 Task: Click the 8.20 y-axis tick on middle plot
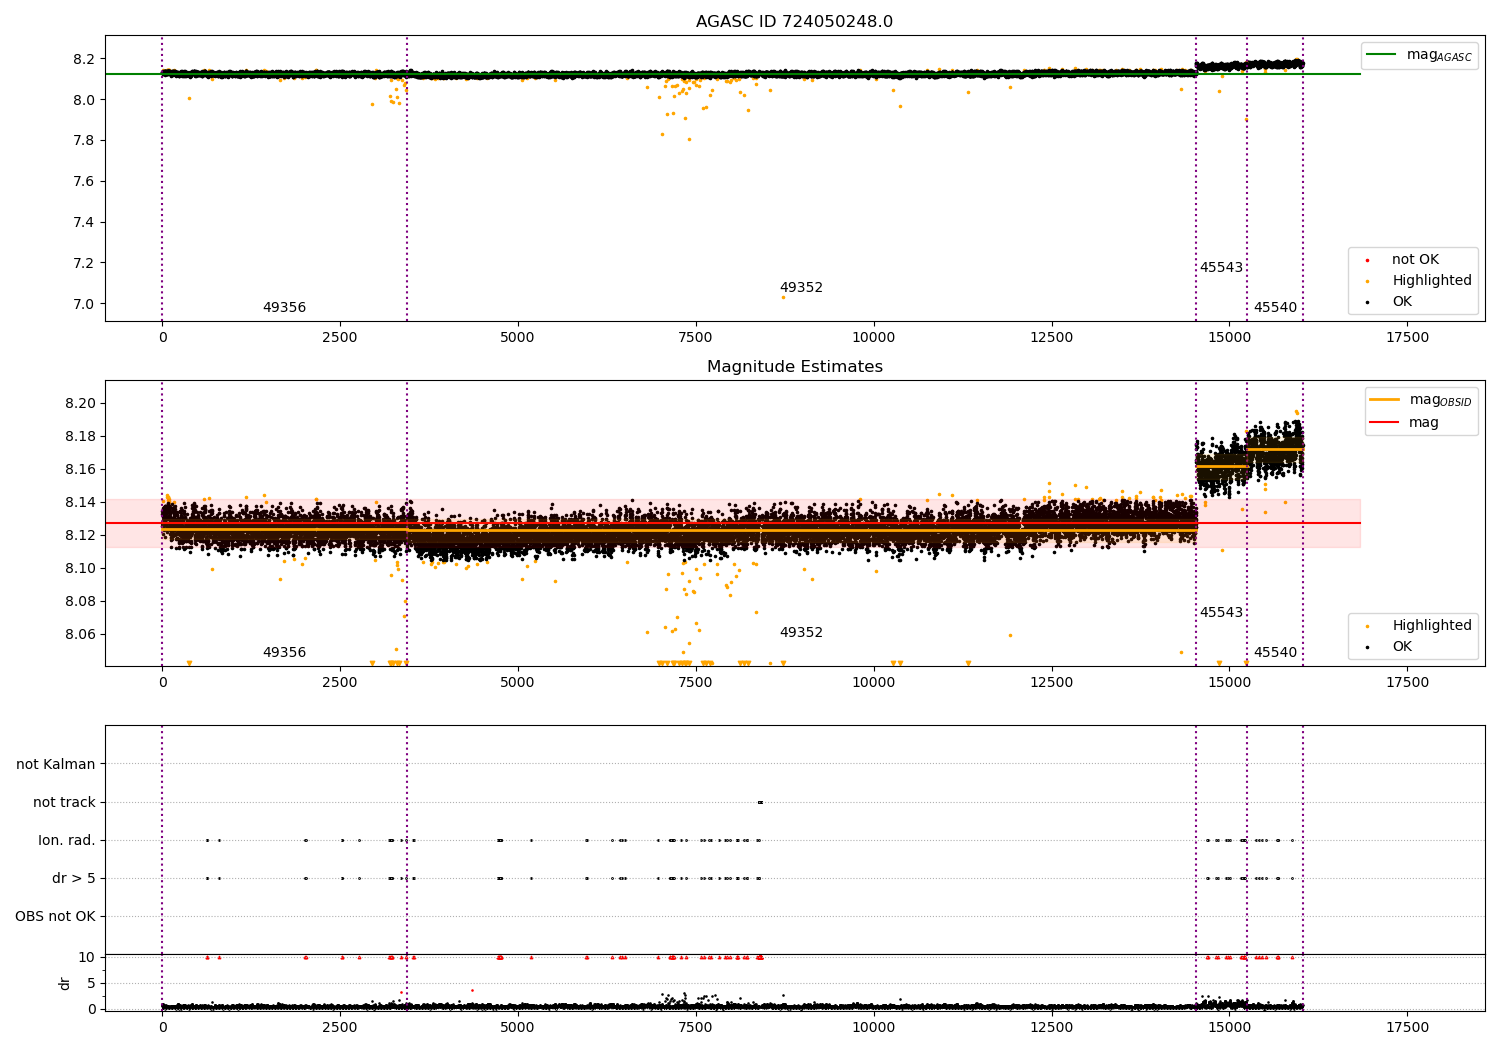point(79,404)
